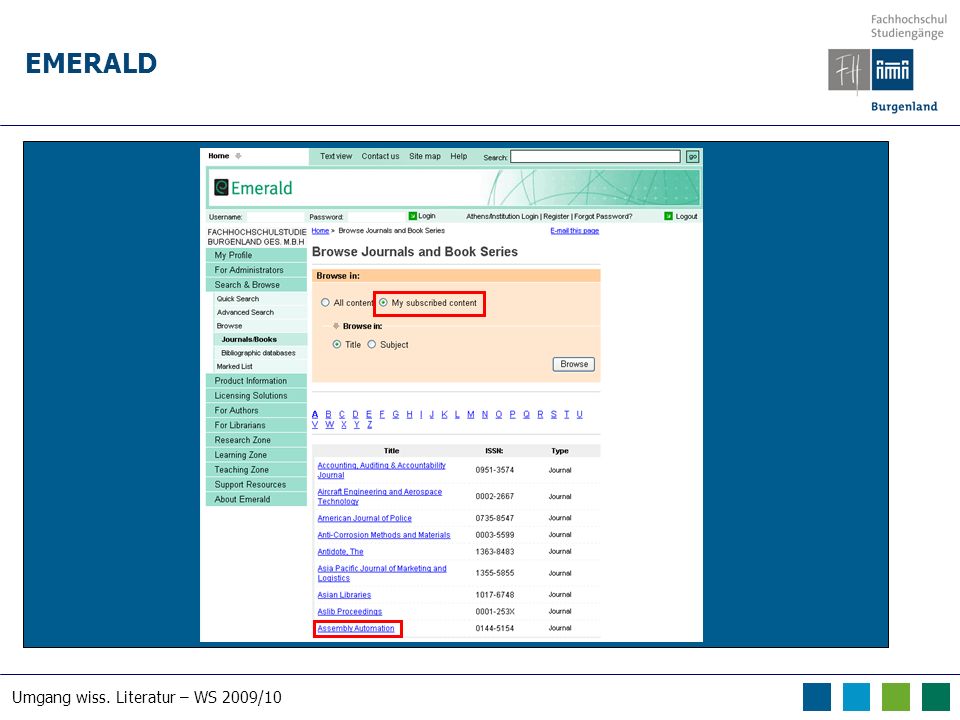Click alphabet letter A link
The height and width of the screenshot is (720, 960).
click(x=315, y=414)
